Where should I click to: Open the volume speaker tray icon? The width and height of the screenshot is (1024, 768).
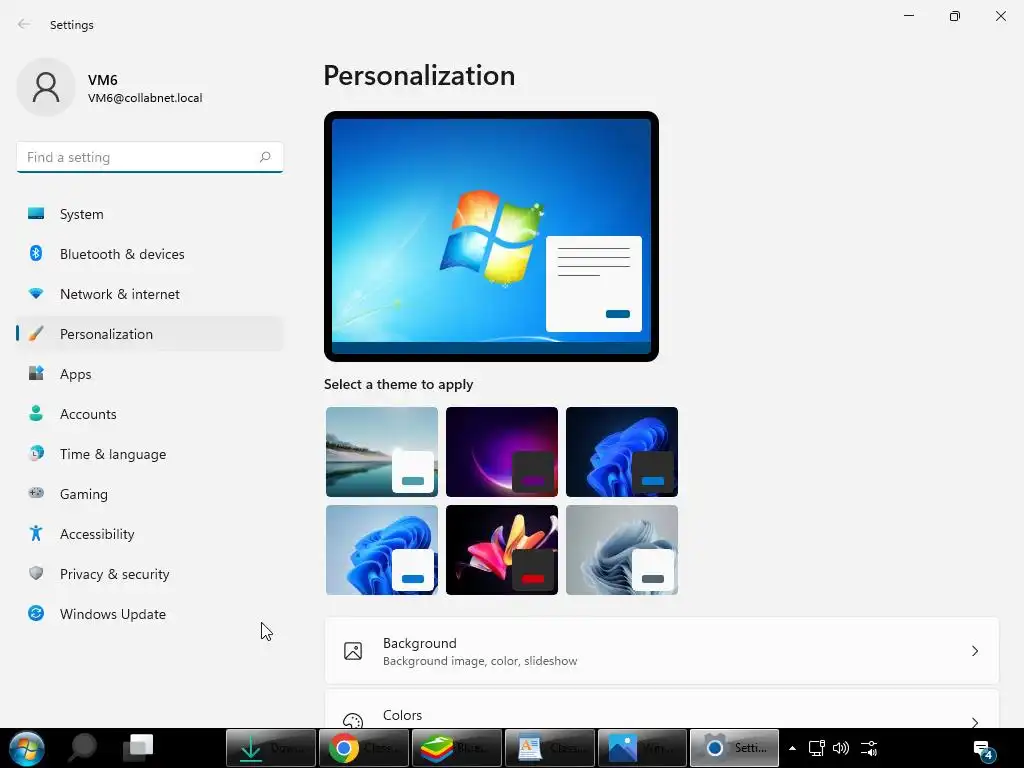(x=841, y=748)
